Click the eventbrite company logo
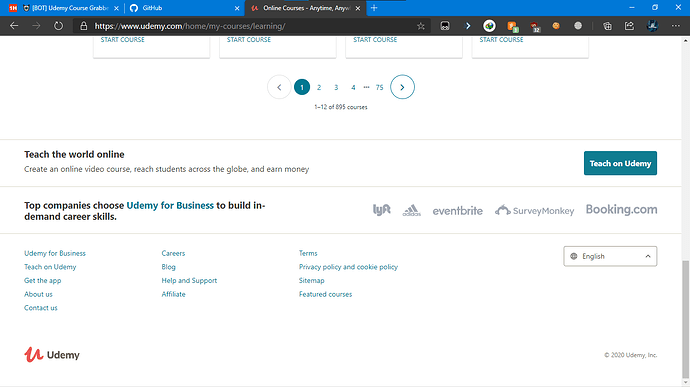The height and width of the screenshot is (387, 690). click(458, 211)
